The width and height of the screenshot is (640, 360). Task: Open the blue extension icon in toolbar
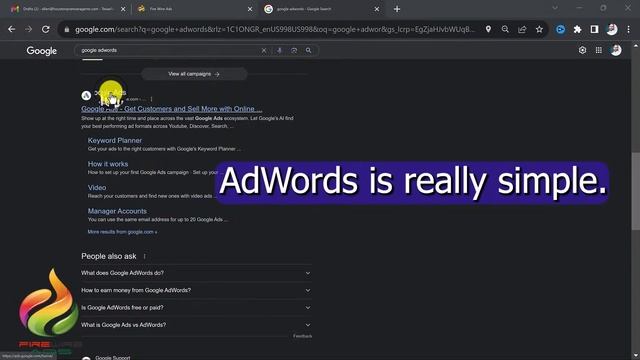[x=560, y=29]
